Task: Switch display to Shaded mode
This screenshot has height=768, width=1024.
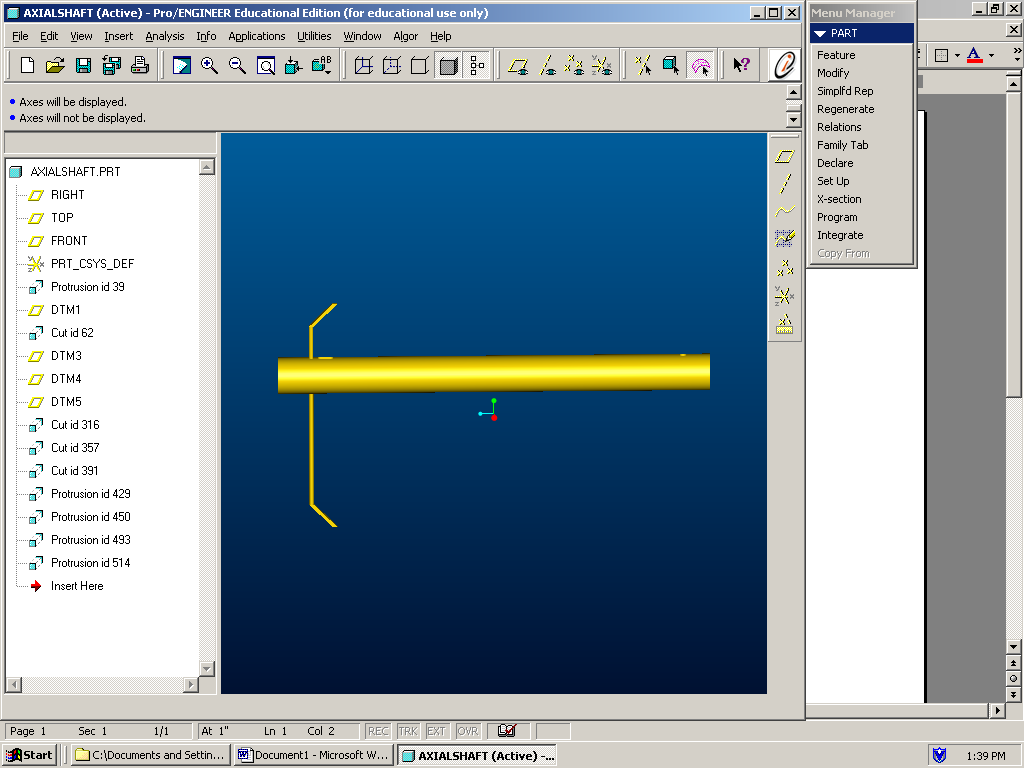Action: [x=449, y=65]
